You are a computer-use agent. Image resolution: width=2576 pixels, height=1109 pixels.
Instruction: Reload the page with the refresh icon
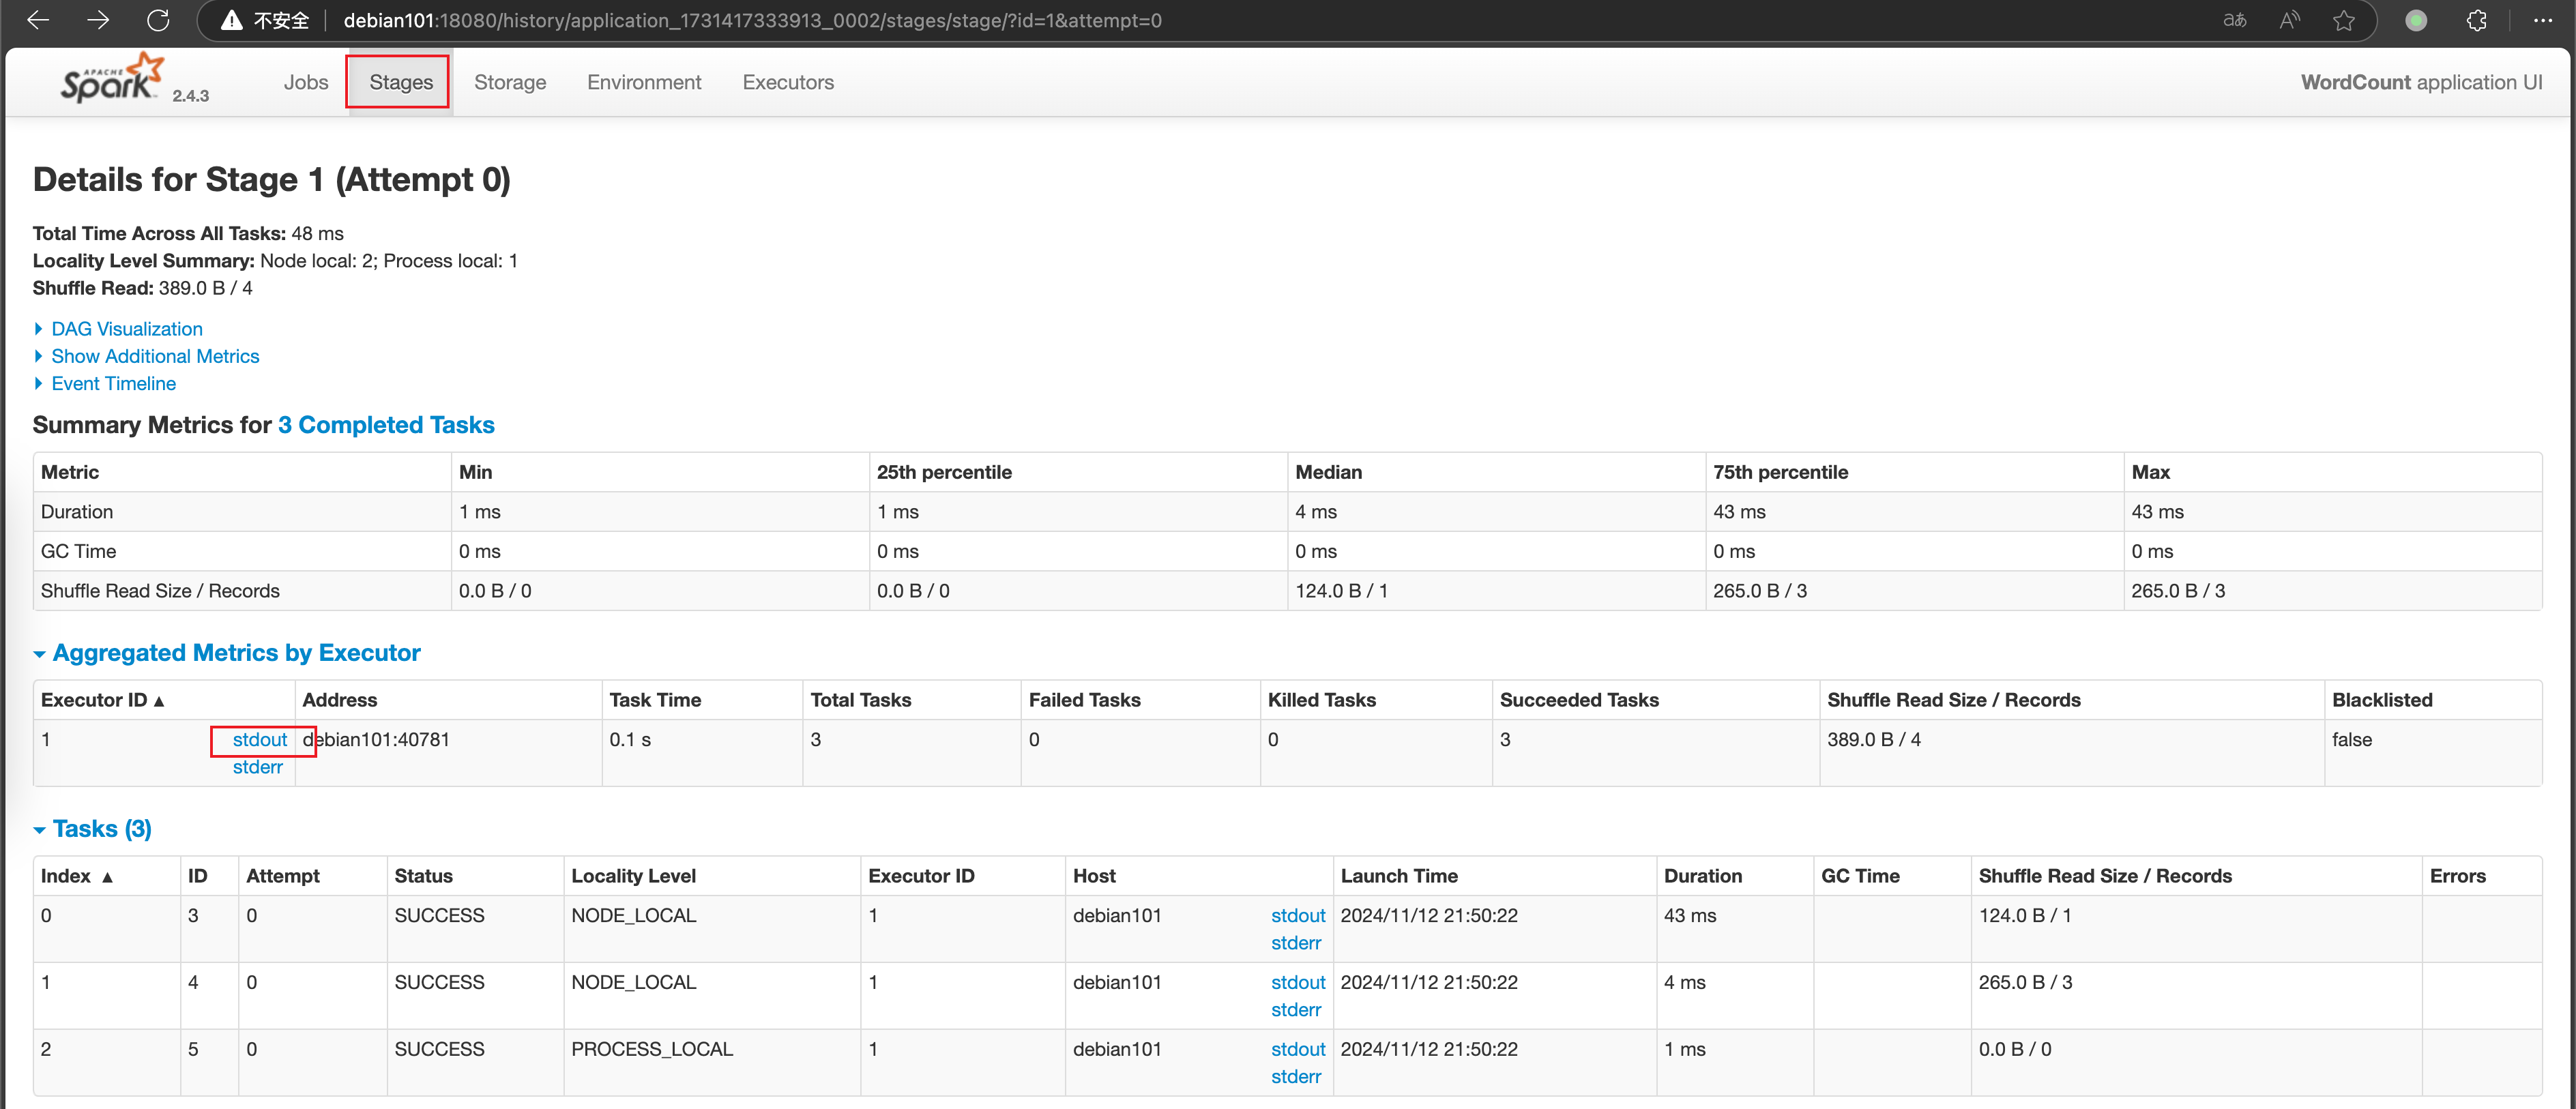pyautogui.click(x=158, y=20)
